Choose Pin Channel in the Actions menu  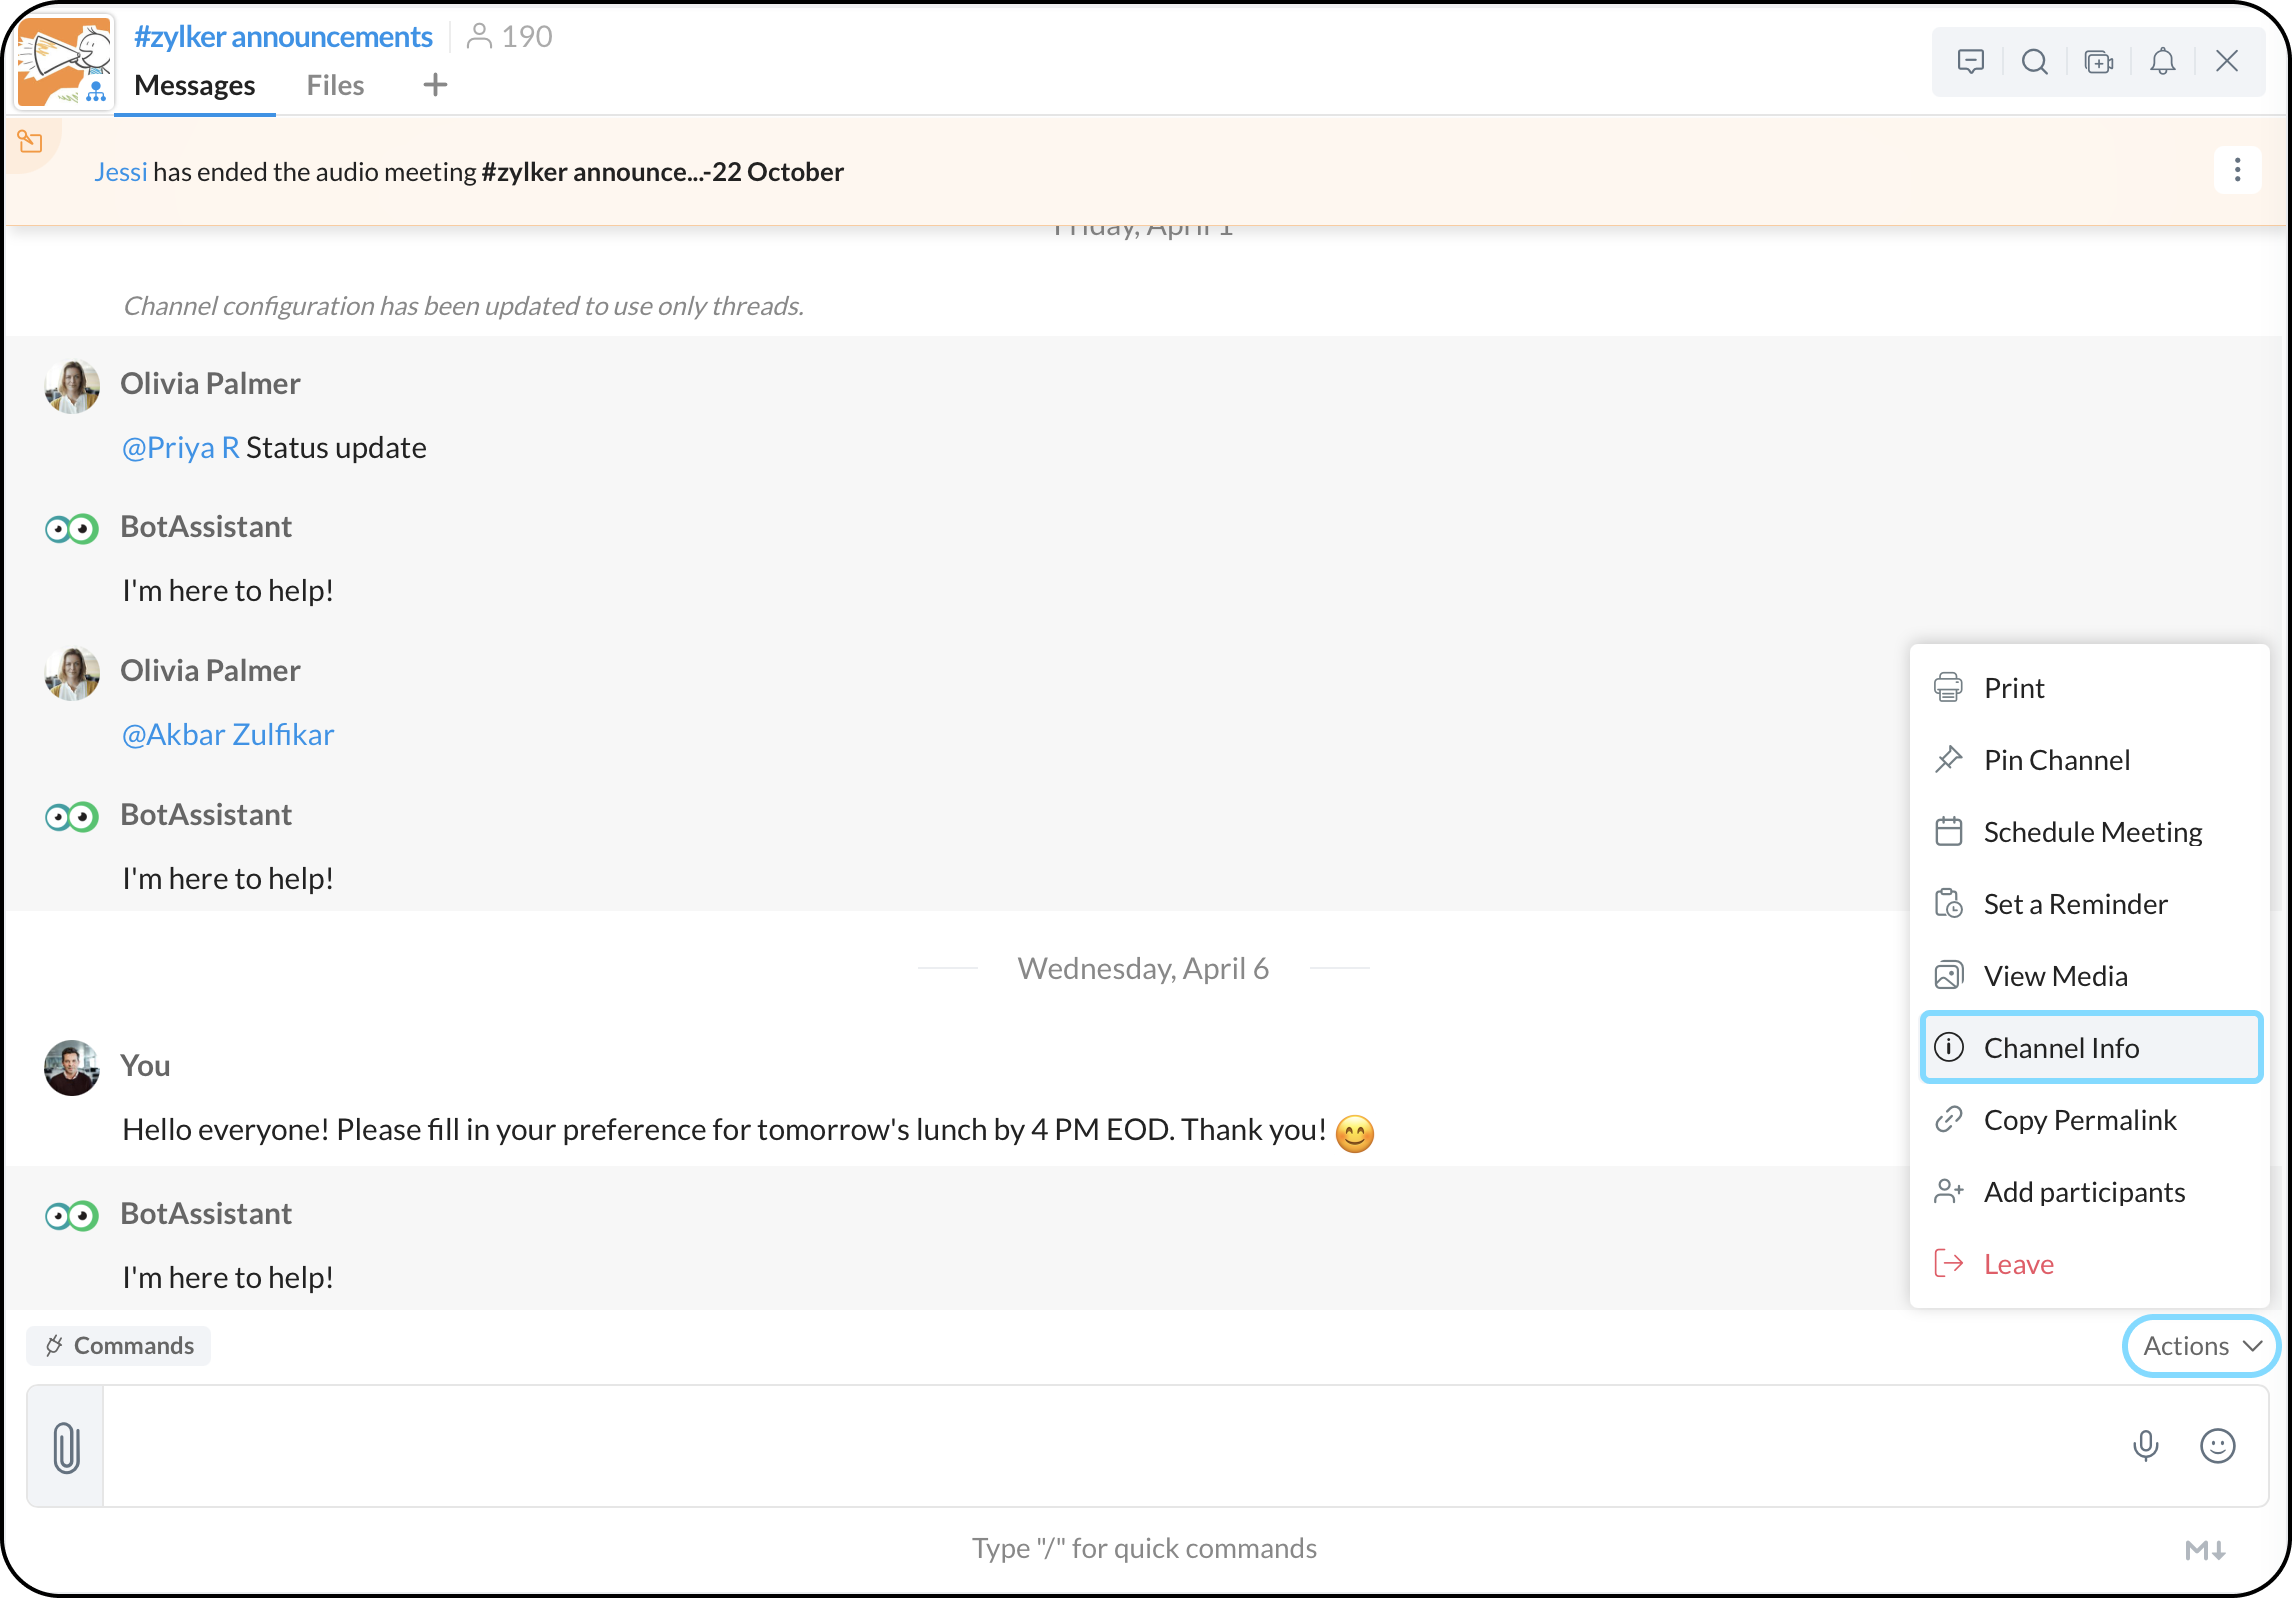click(2090, 760)
